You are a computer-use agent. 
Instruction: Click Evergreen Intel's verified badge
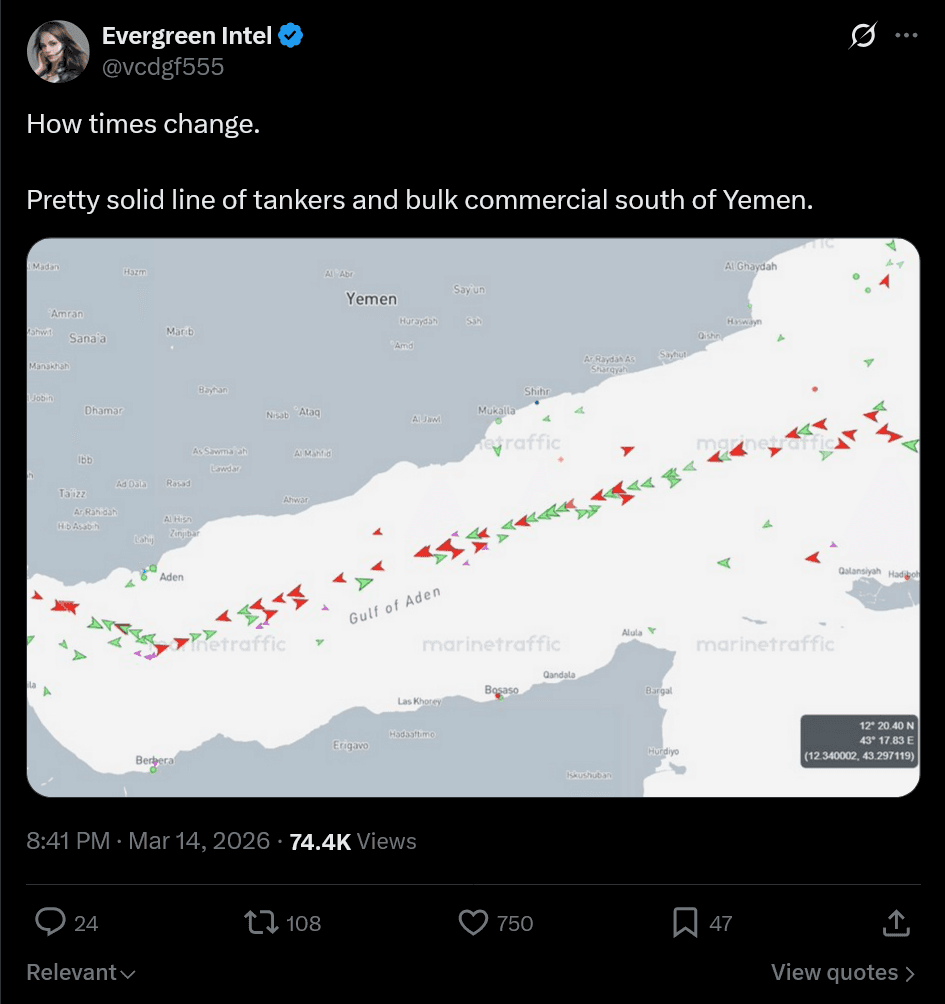click(290, 35)
